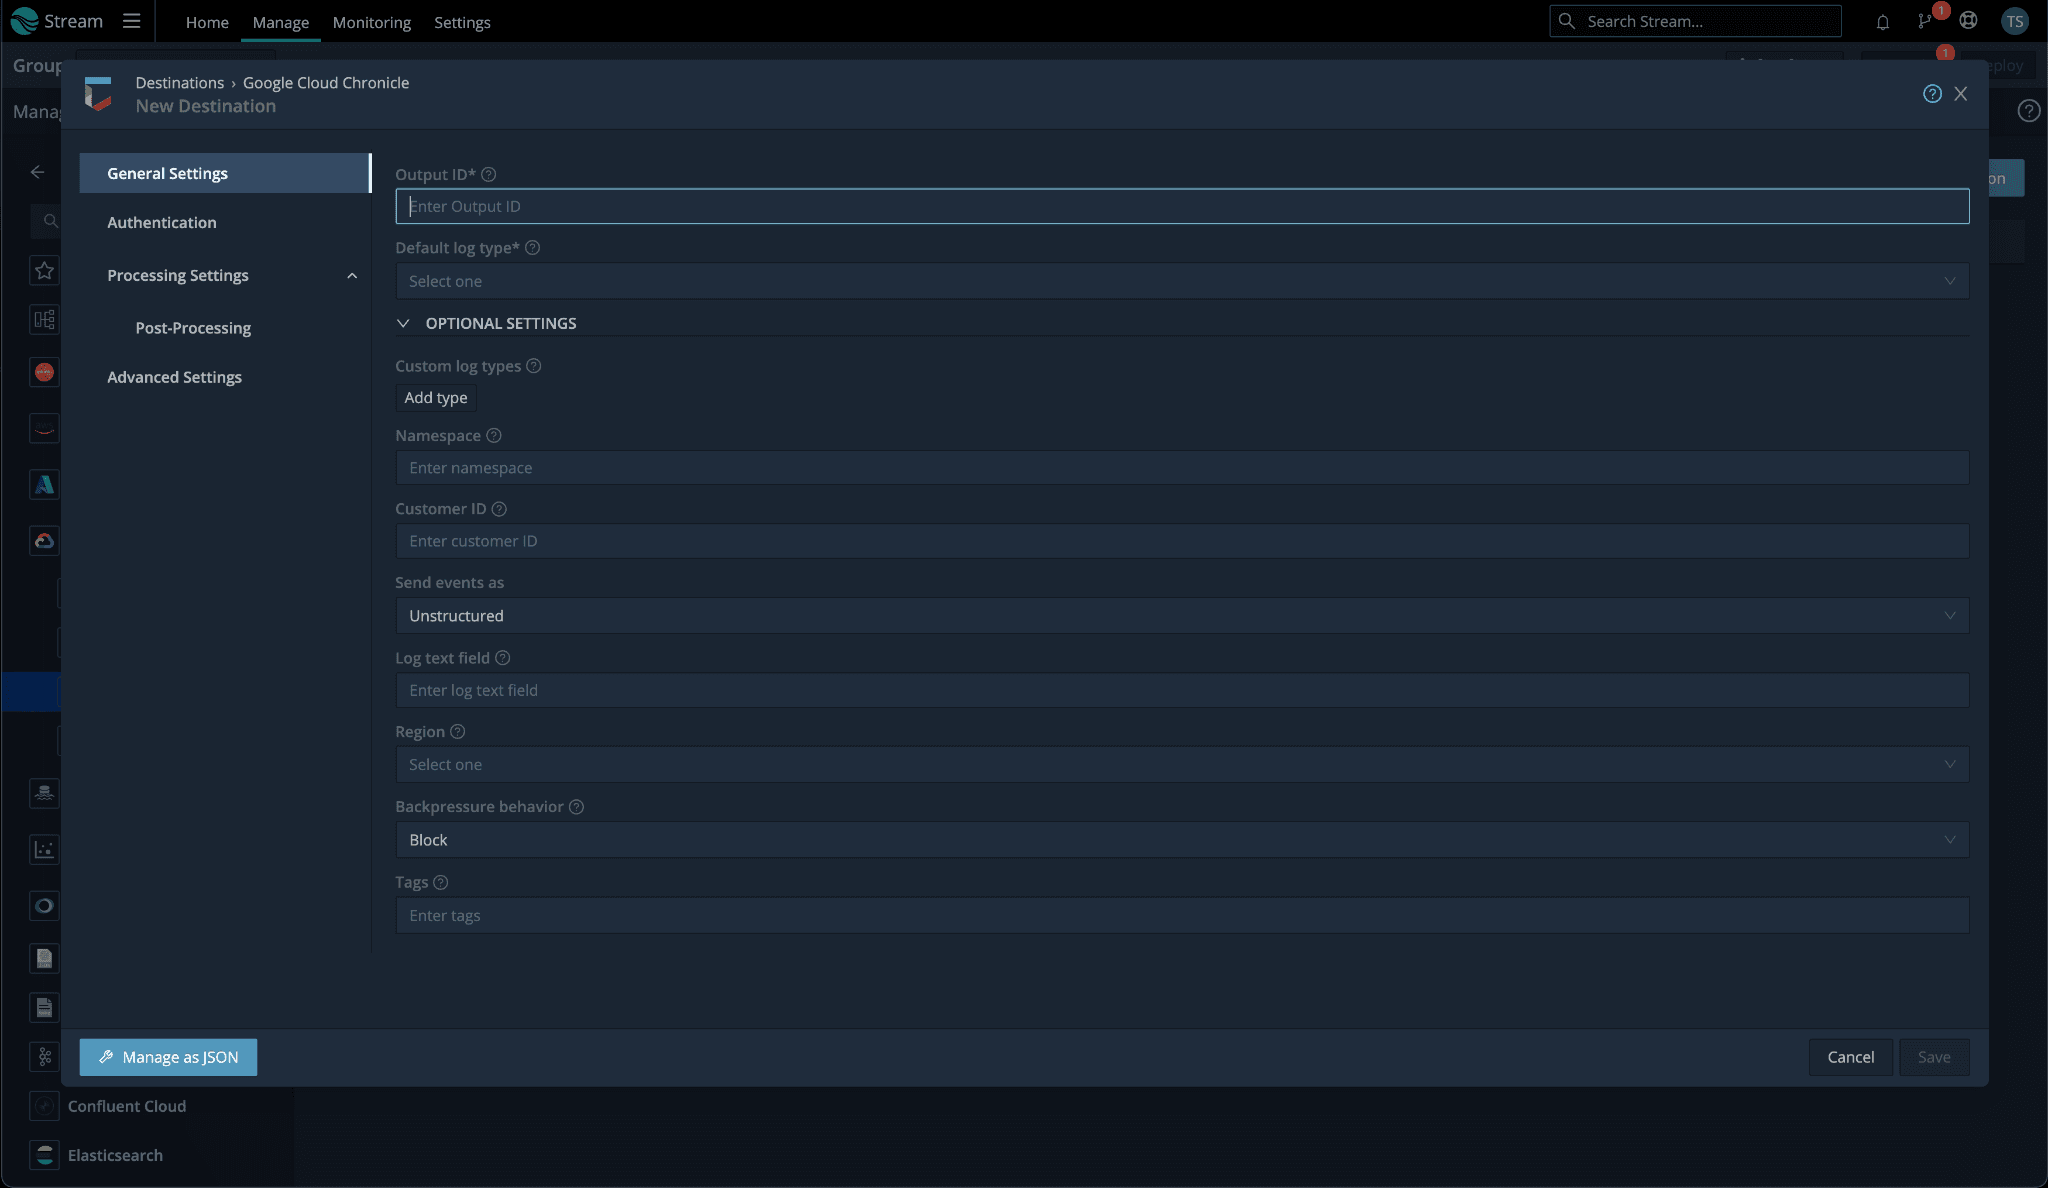
Task: Open the Region dropdown
Action: click(1181, 765)
